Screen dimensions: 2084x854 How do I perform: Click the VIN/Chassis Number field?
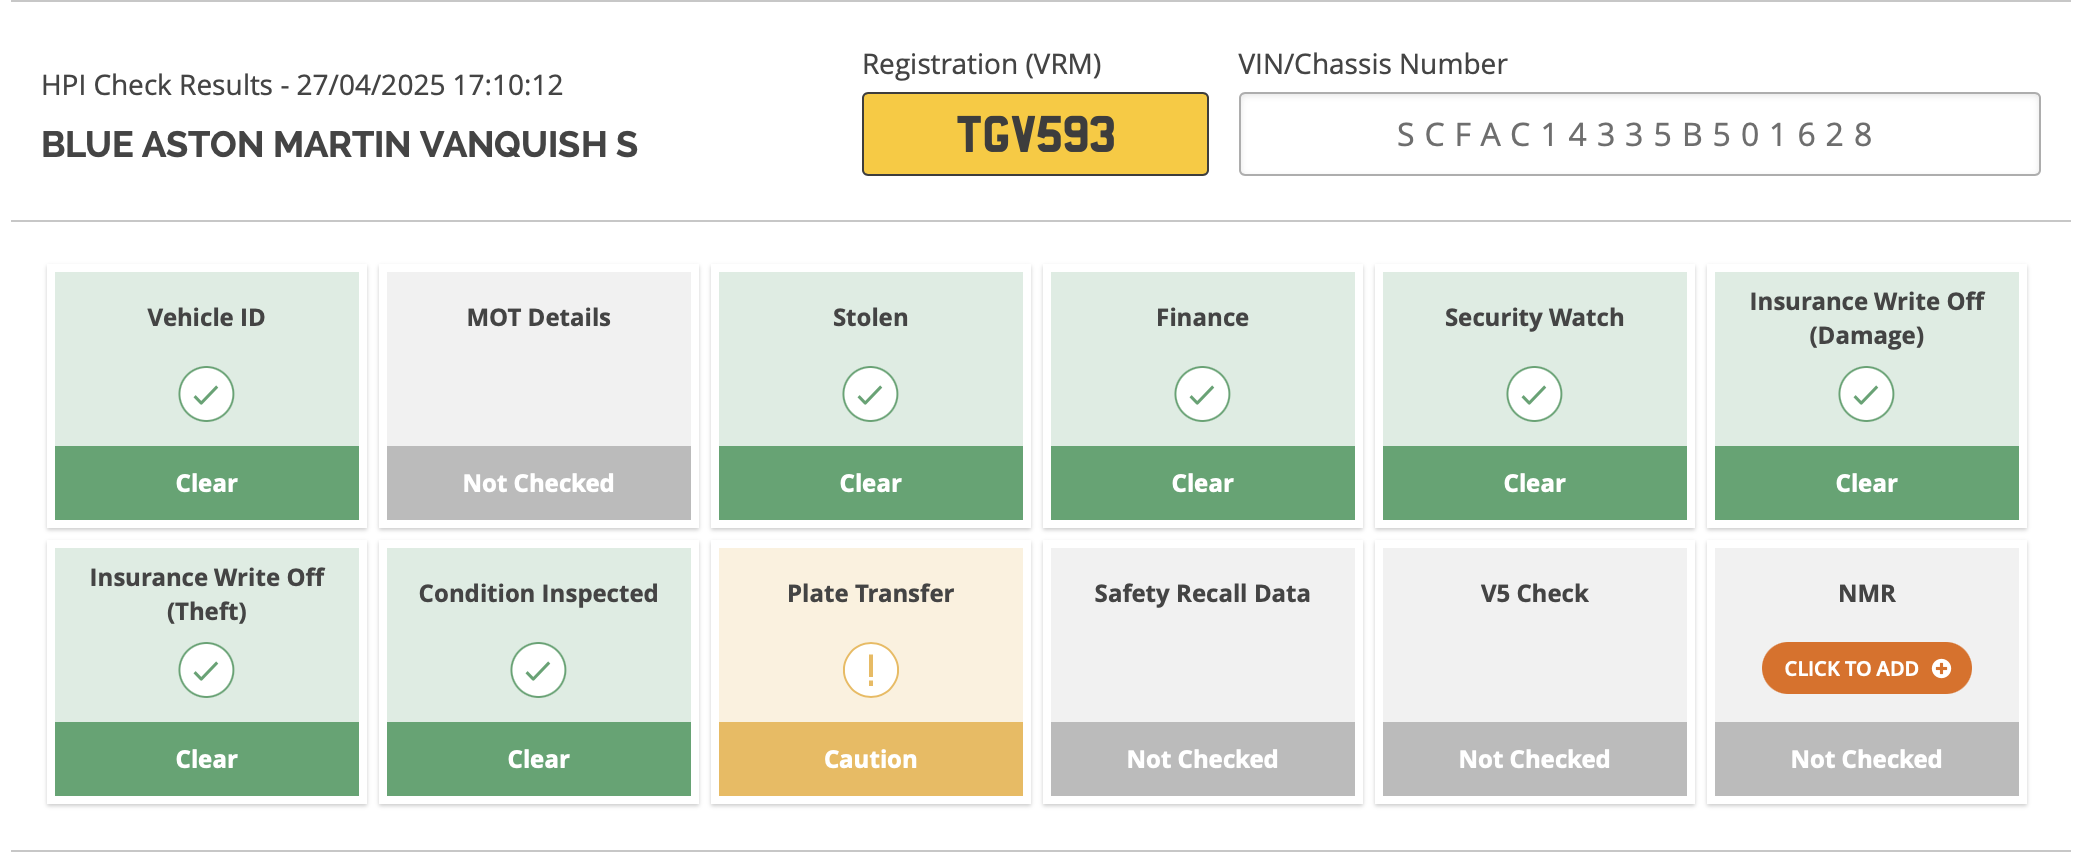[x=1639, y=134]
